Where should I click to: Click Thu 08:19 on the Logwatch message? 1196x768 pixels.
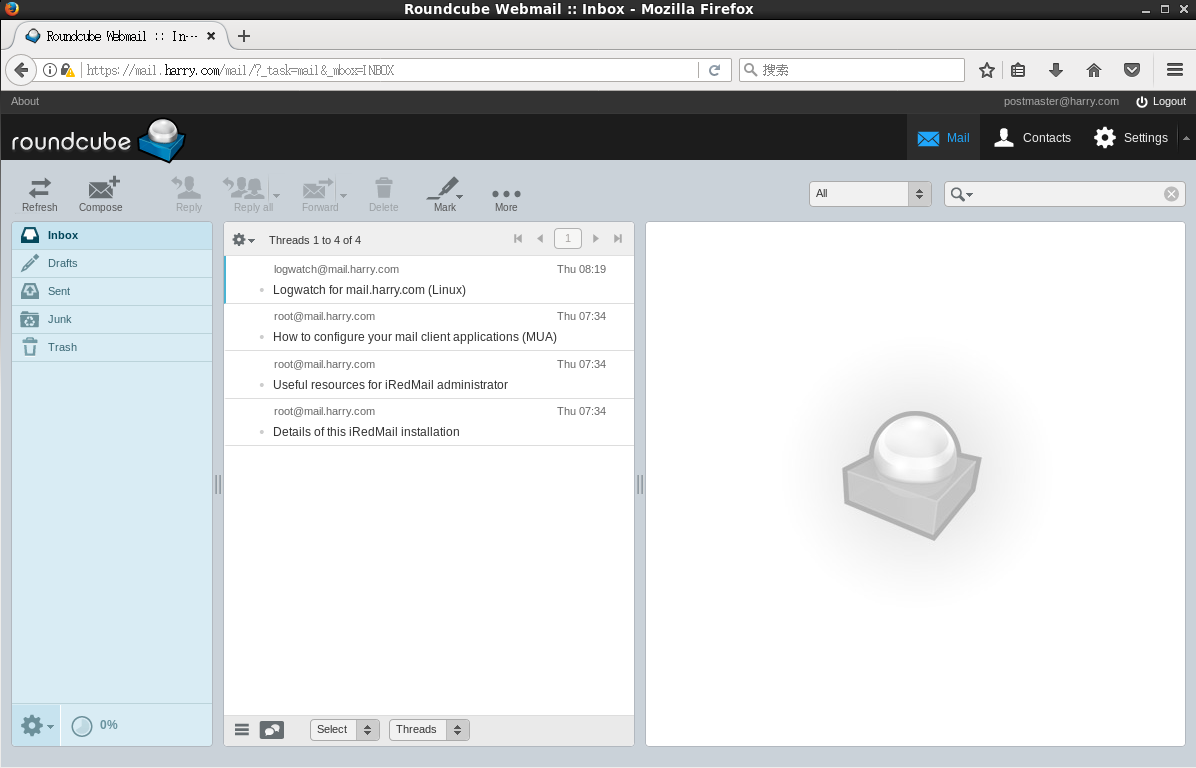[581, 269]
